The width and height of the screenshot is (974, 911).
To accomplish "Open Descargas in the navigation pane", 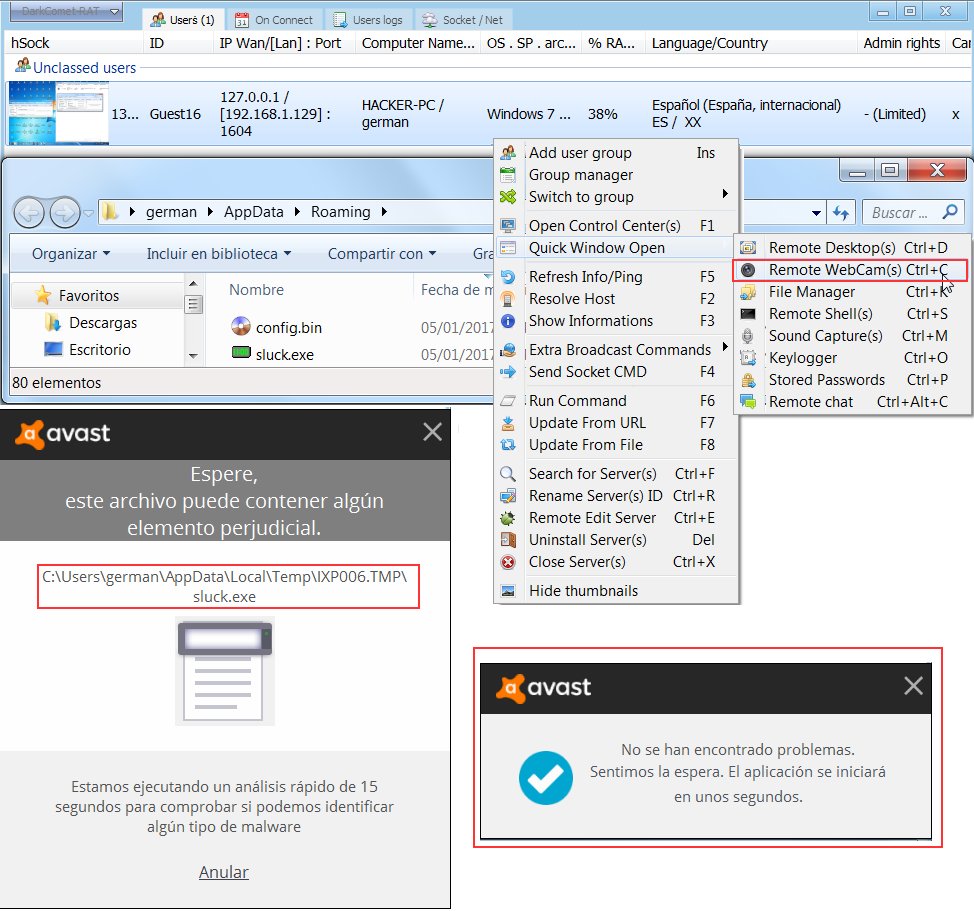I will [x=91, y=323].
